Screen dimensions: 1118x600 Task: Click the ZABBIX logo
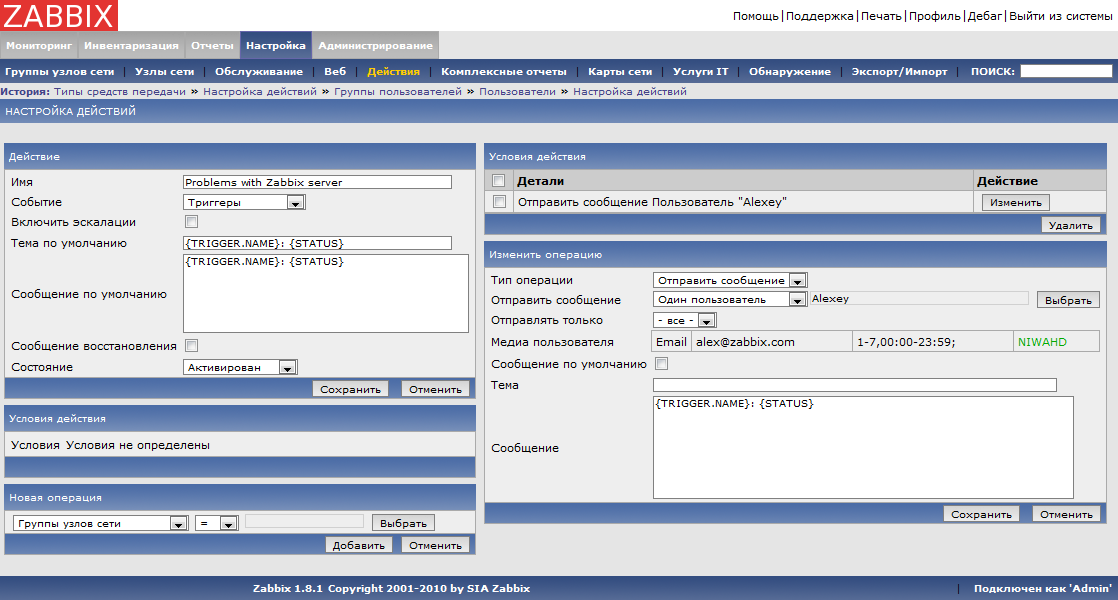click(x=58, y=16)
